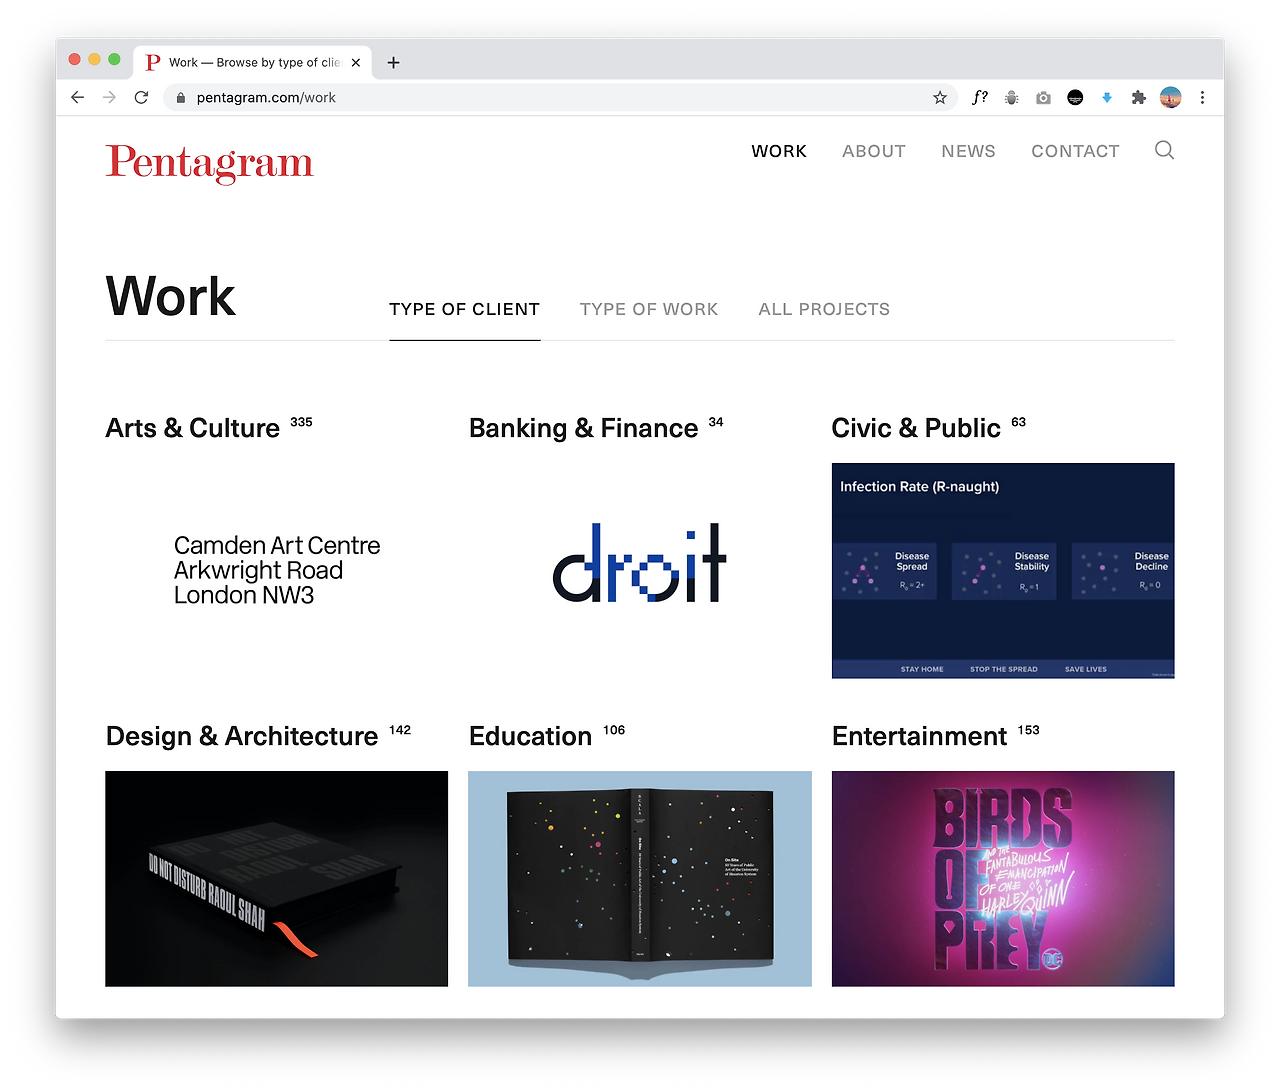
Task: Select the TYPE OF CLIENT tab
Action: click(x=465, y=310)
